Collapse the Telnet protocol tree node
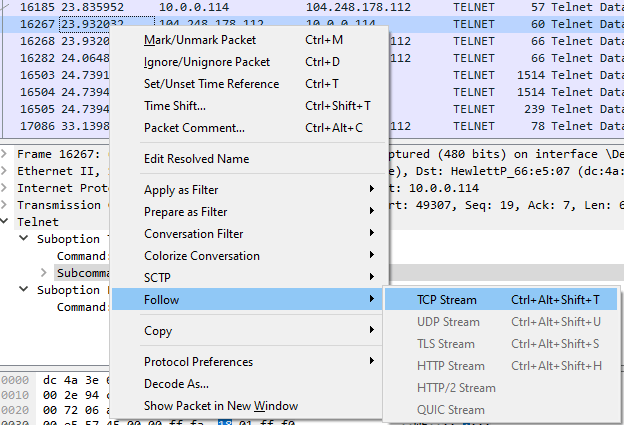The width and height of the screenshot is (624, 425). coord(7,222)
